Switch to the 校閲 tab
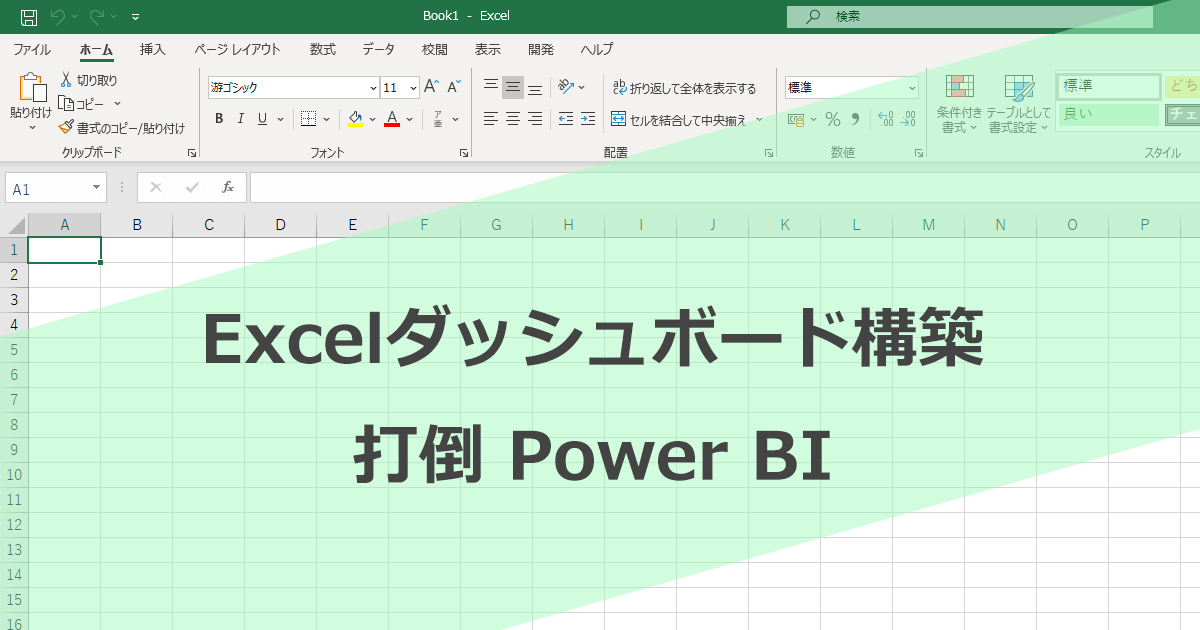The width and height of the screenshot is (1200, 630). click(x=435, y=49)
